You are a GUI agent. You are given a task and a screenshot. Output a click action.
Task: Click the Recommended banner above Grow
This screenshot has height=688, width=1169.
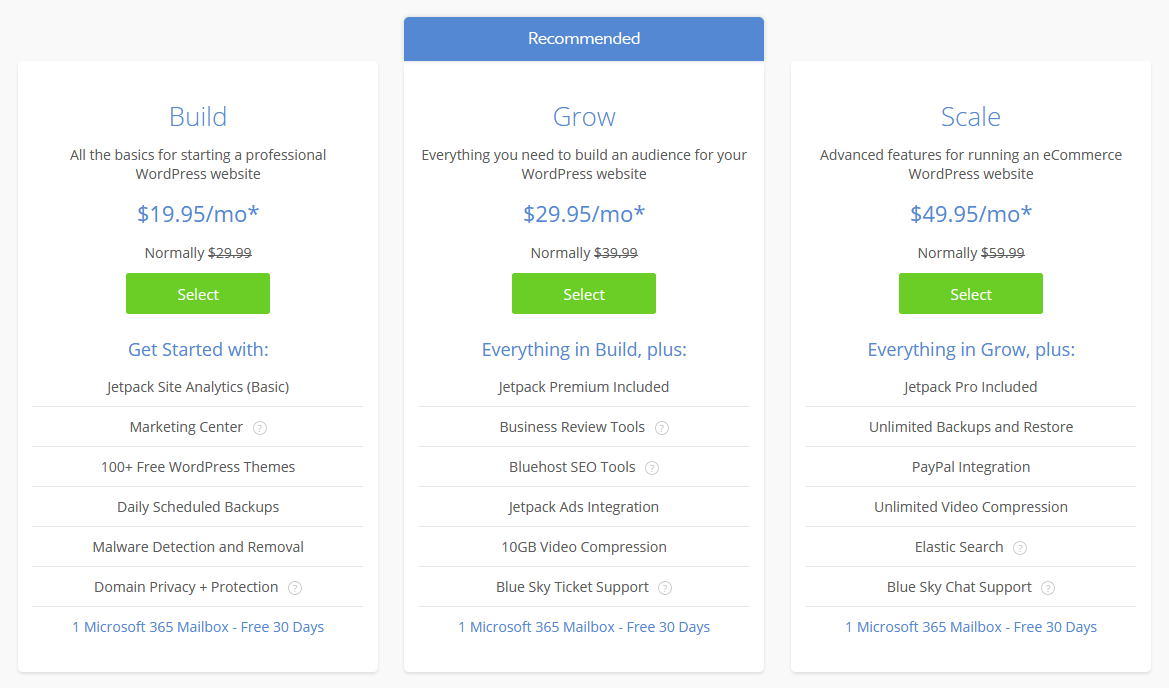pyautogui.click(x=584, y=39)
